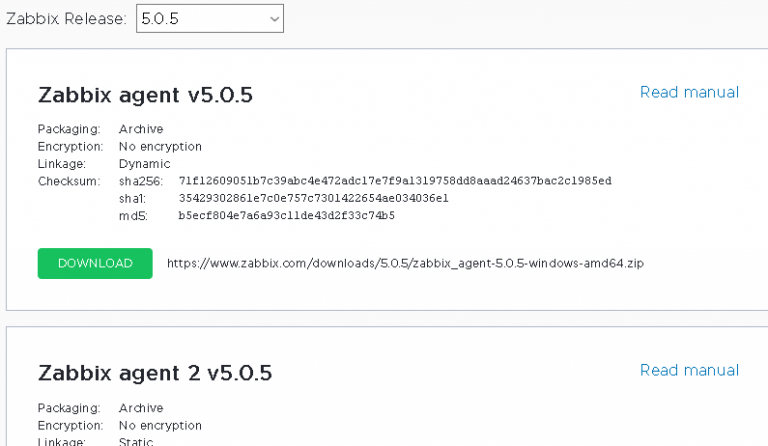Click No encryption value under Zabbix agent v5.0.5

(160, 146)
